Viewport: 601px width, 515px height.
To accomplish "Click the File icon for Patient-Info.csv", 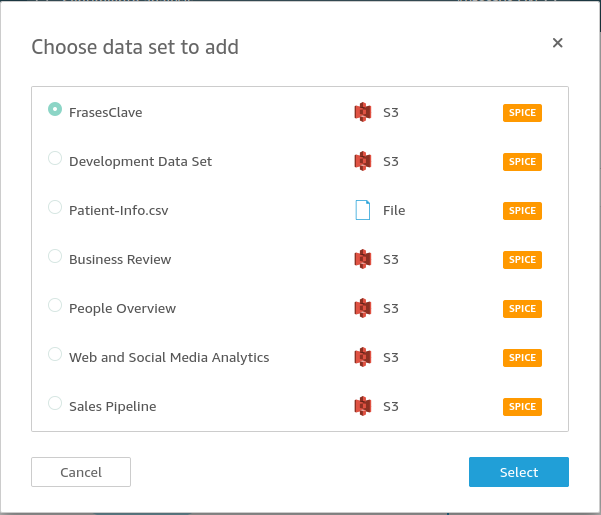I will coord(362,211).
